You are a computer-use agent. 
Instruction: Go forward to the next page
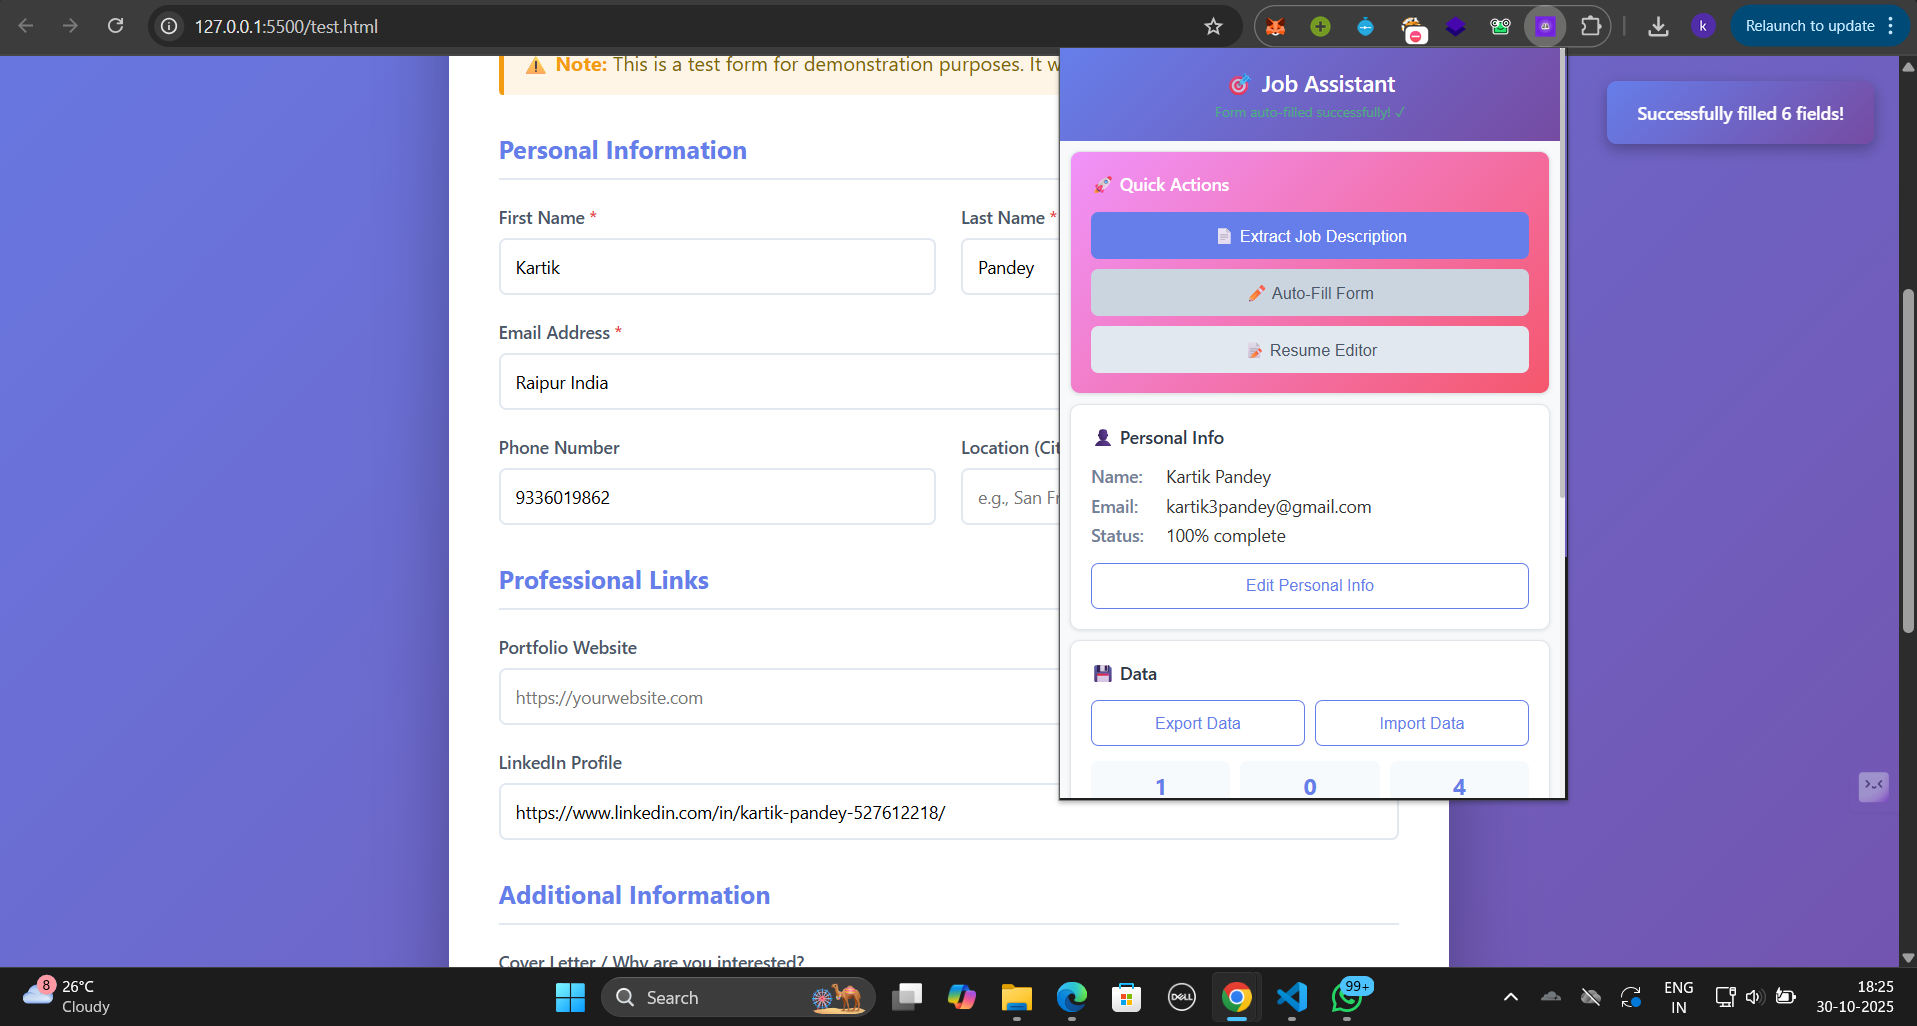click(70, 26)
